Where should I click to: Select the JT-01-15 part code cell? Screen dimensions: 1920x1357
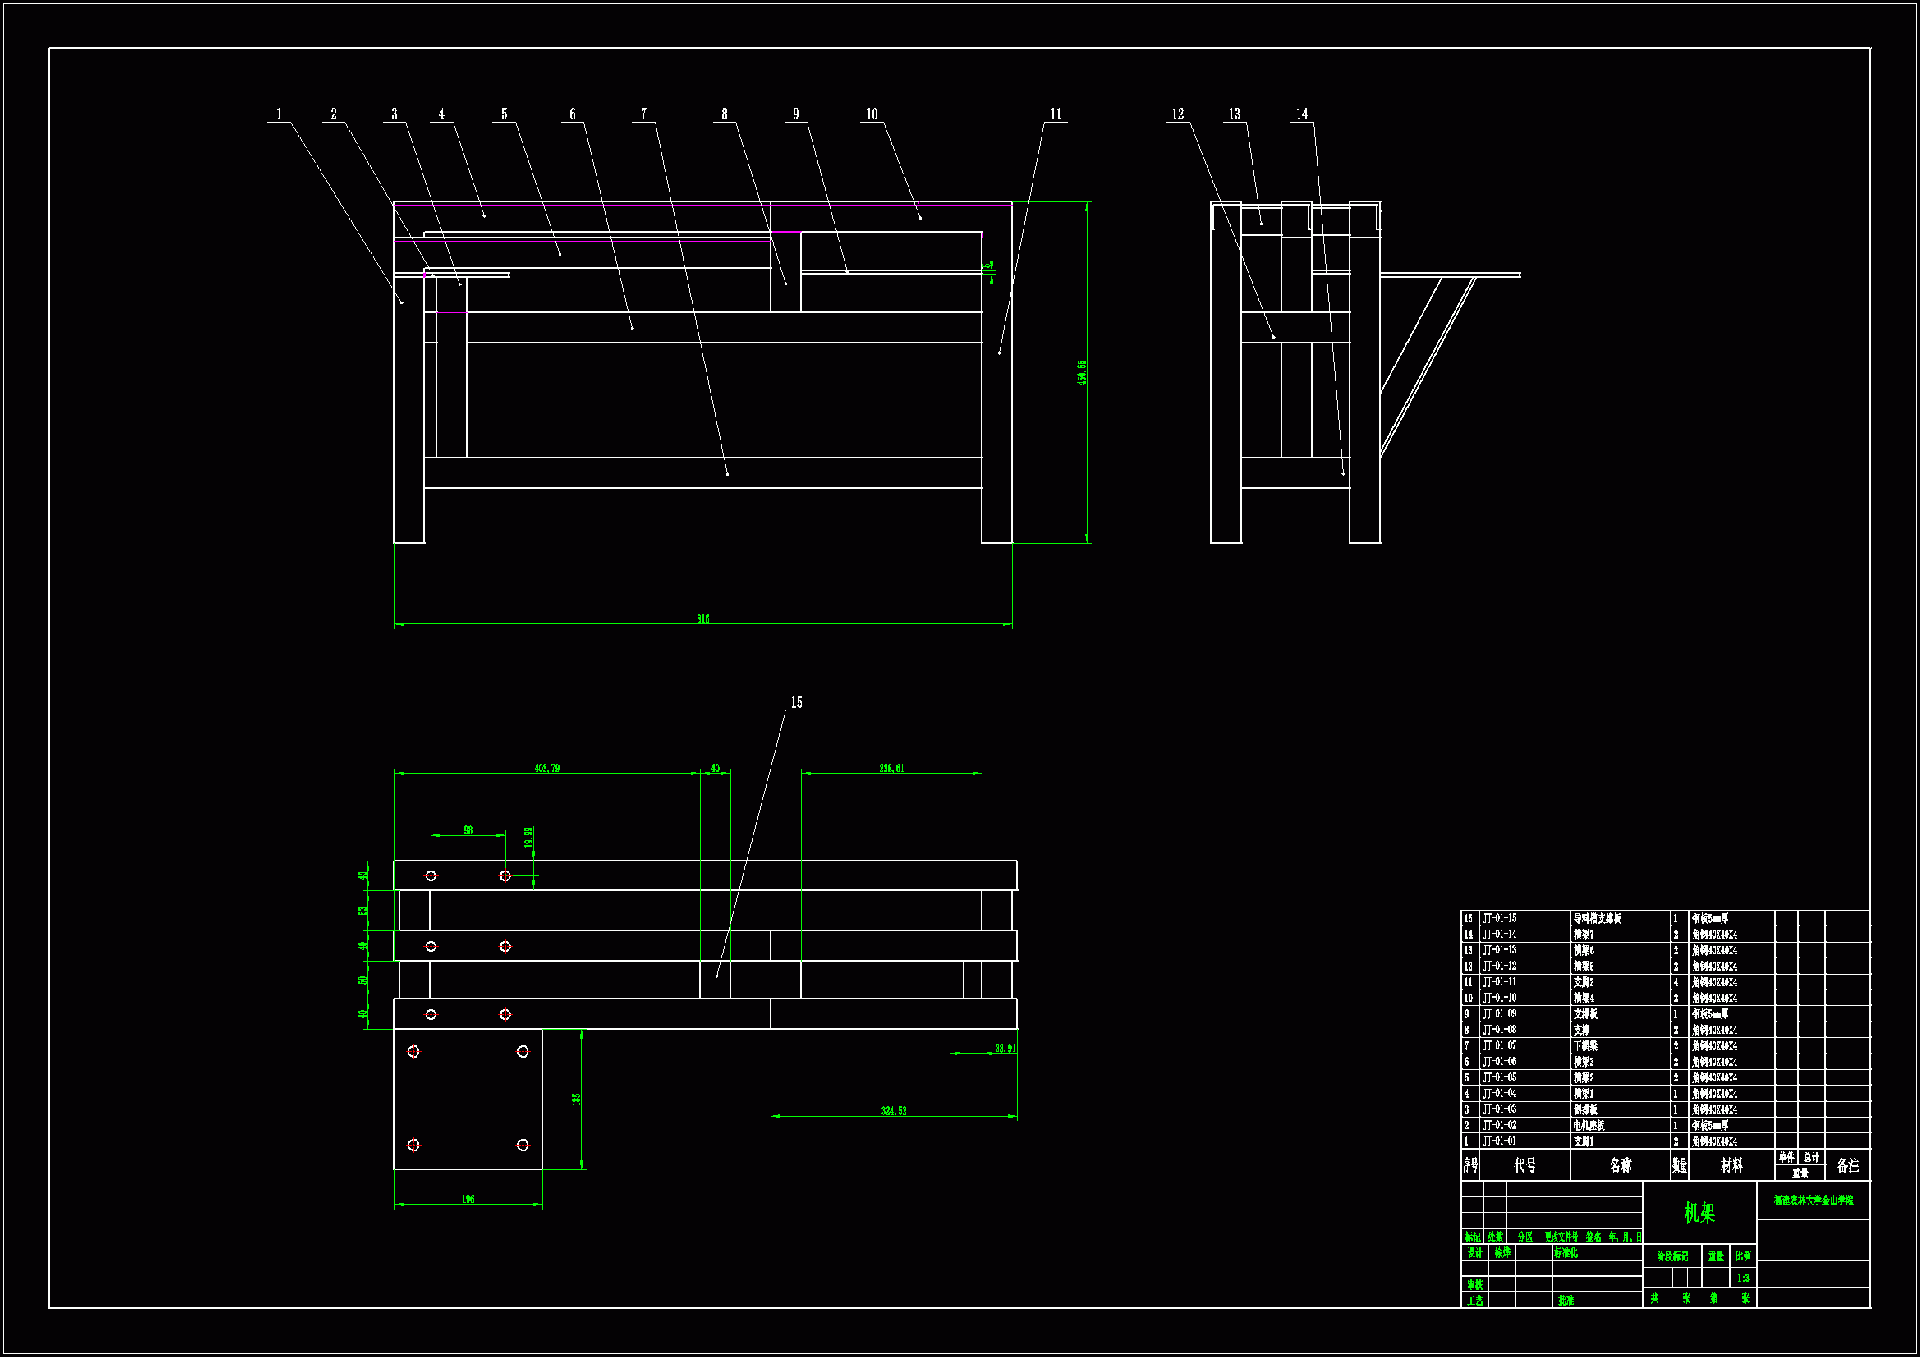click(x=1499, y=918)
